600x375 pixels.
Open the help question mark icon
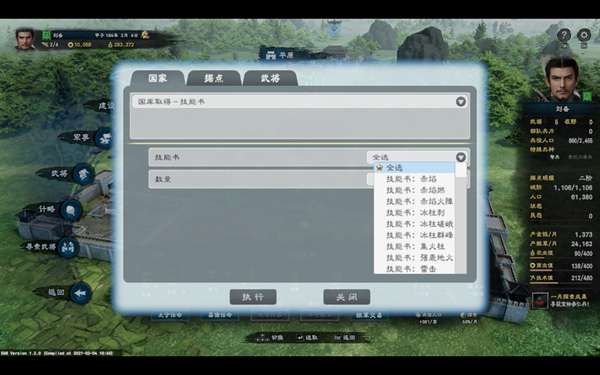pos(564,36)
